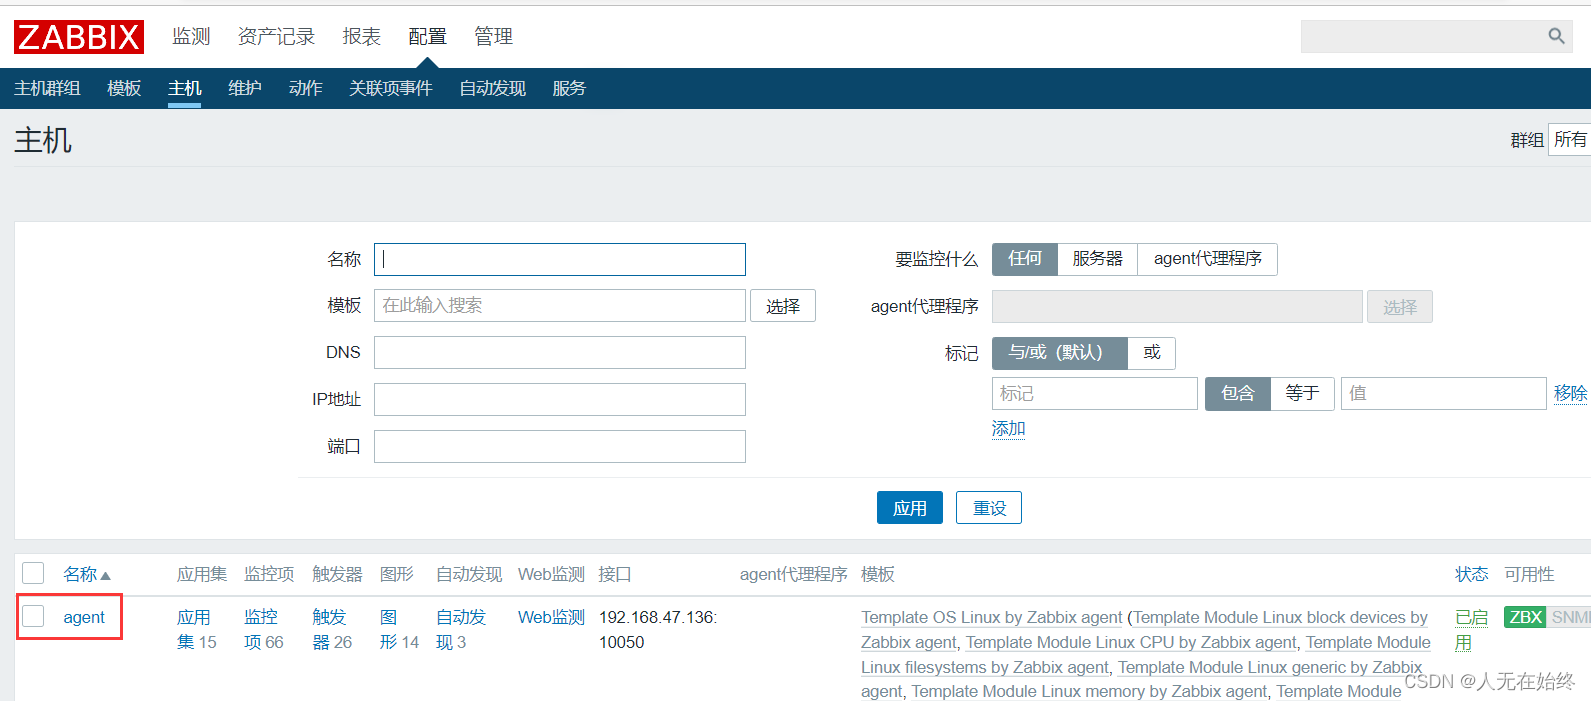Go to 模板 submenu
Viewport: 1591px width, 701px height.
pyautogui.click(x=124, y=88)
